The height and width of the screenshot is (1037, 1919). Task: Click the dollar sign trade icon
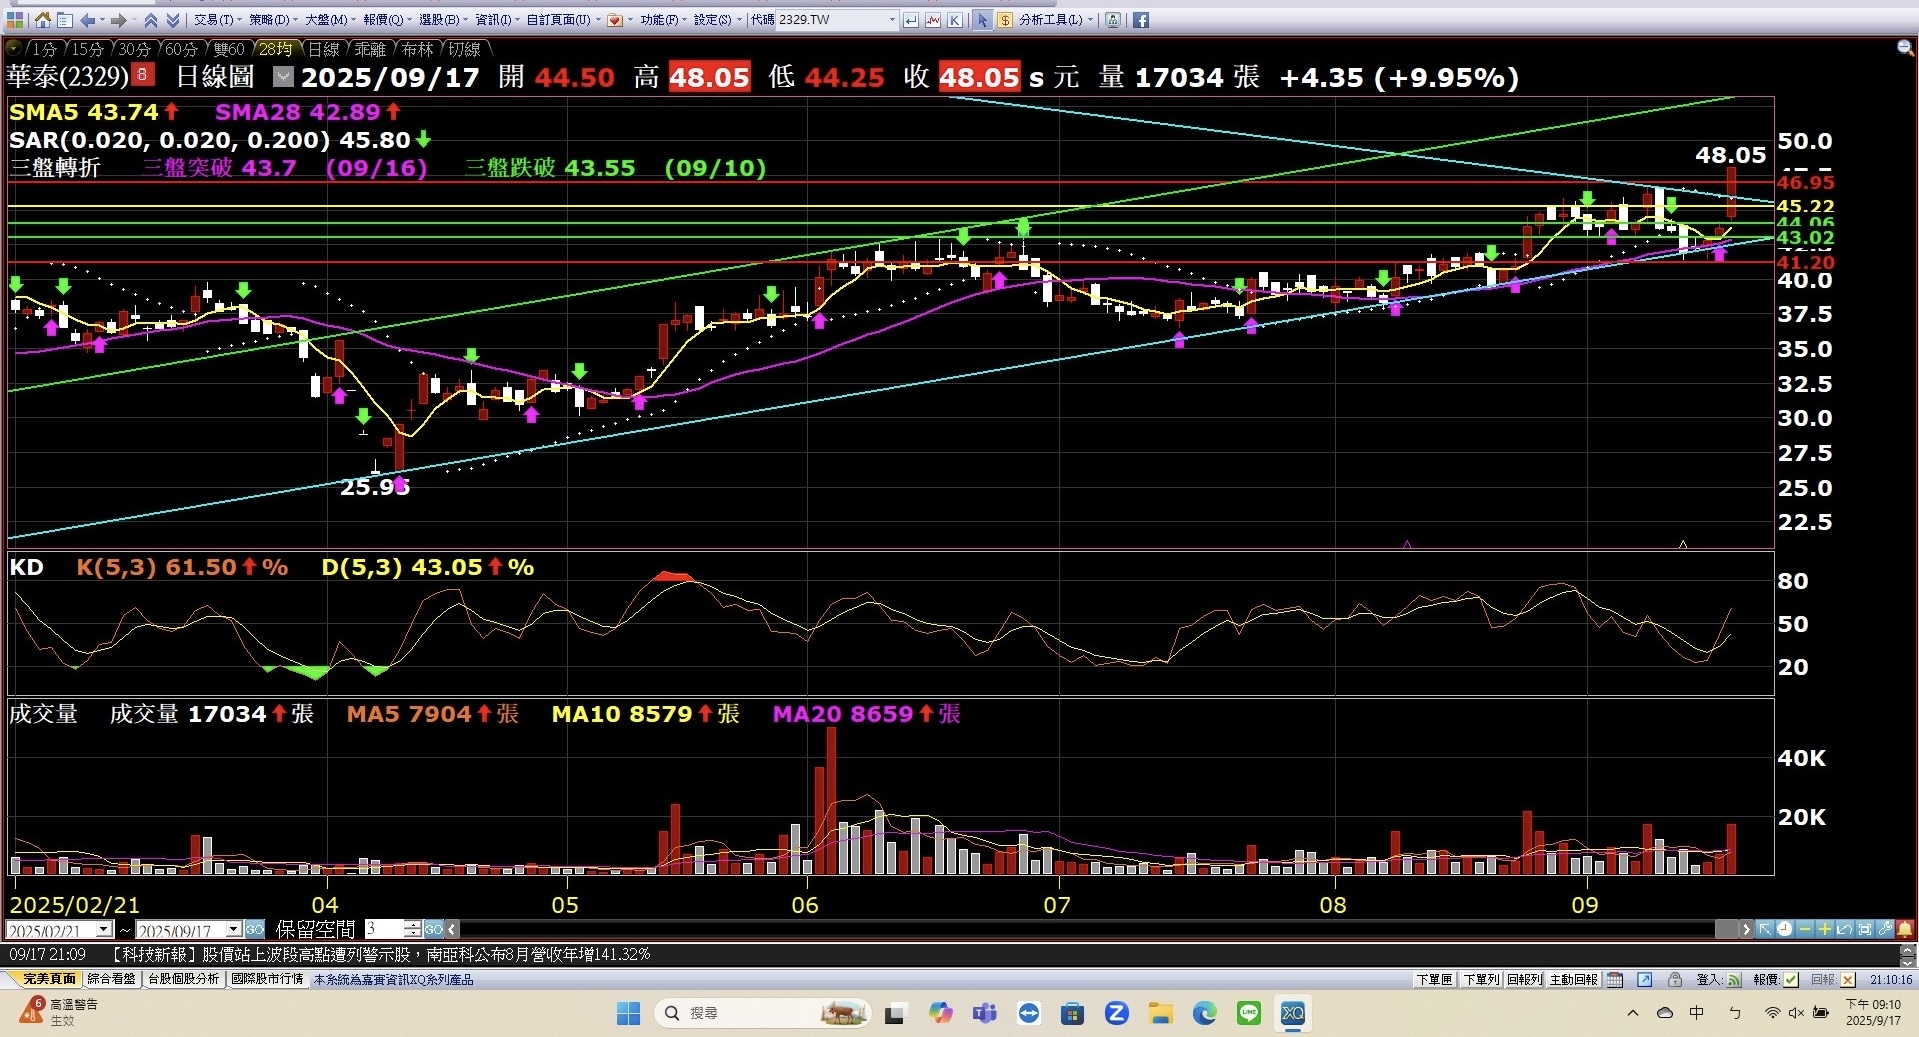(x=1004, y=20)
